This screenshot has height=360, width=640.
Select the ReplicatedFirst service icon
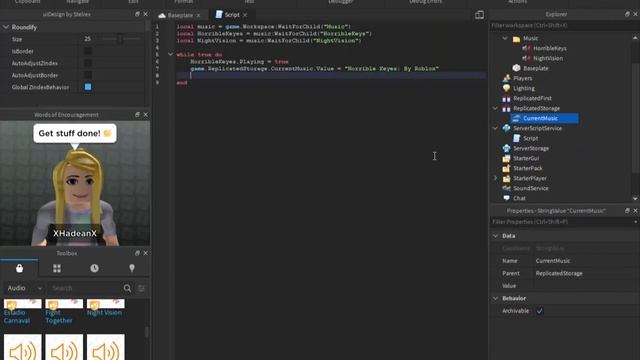point(507,98)
